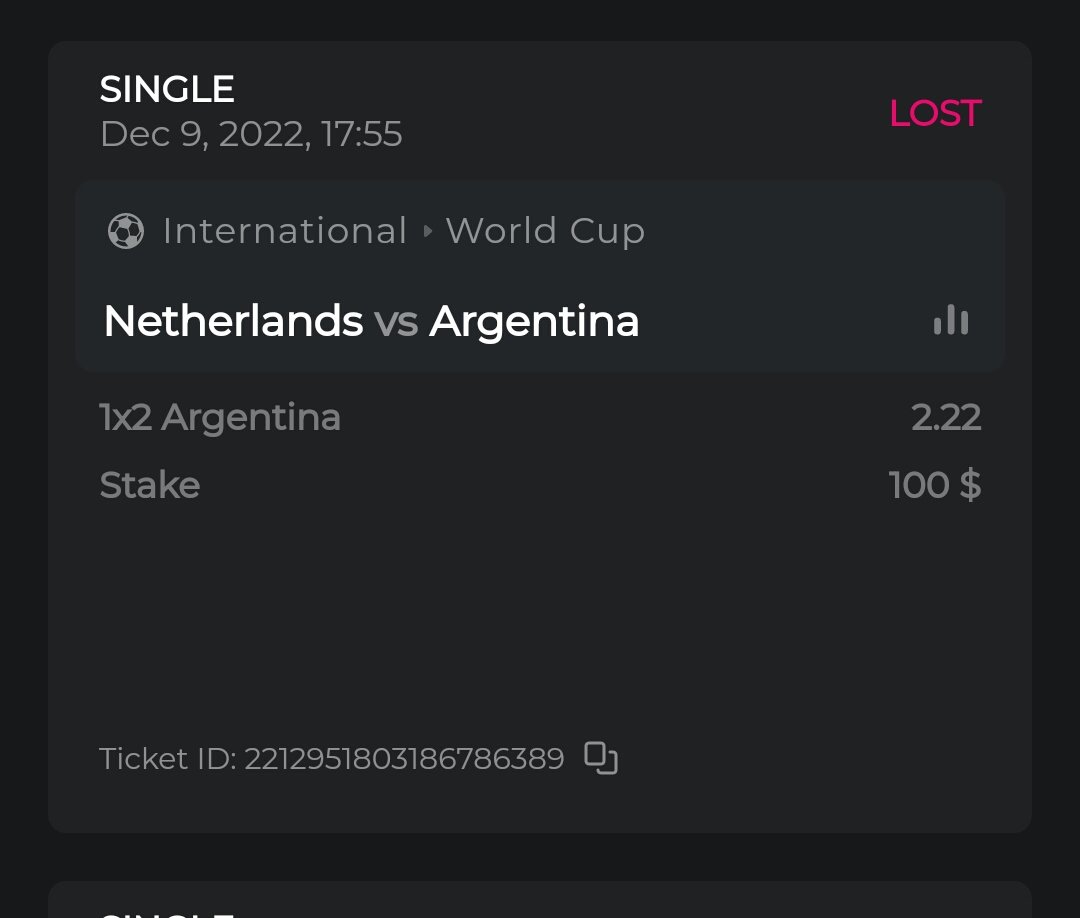
Task: Click breadcrumb arrow between International and World Cup
Action: (x=428, y=232)
